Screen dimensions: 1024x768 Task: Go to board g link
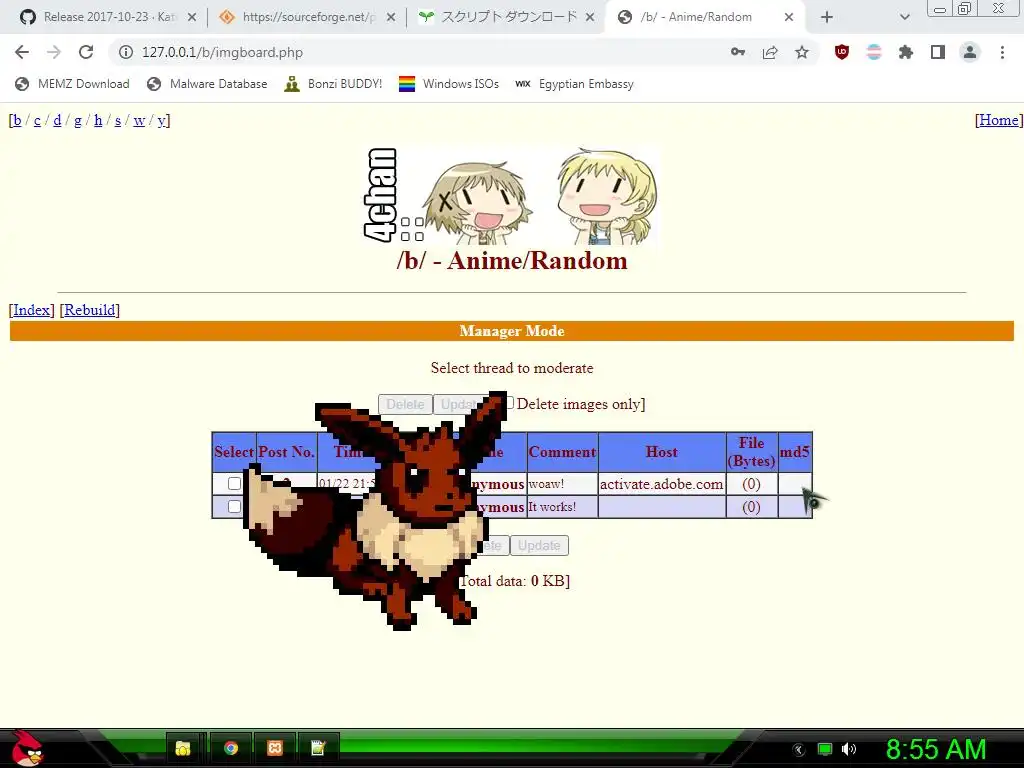tap(78, 120)
